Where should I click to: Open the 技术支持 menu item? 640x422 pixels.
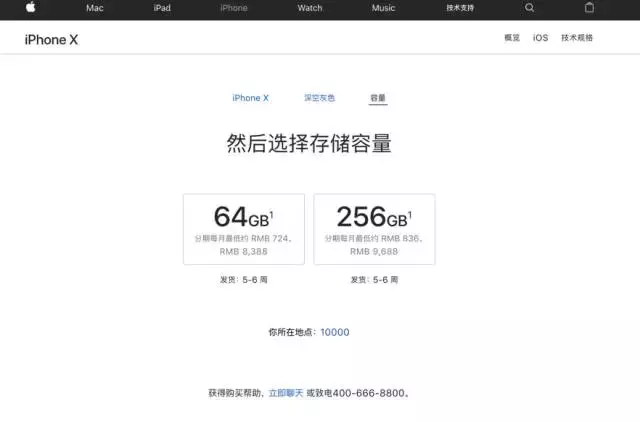460,8
